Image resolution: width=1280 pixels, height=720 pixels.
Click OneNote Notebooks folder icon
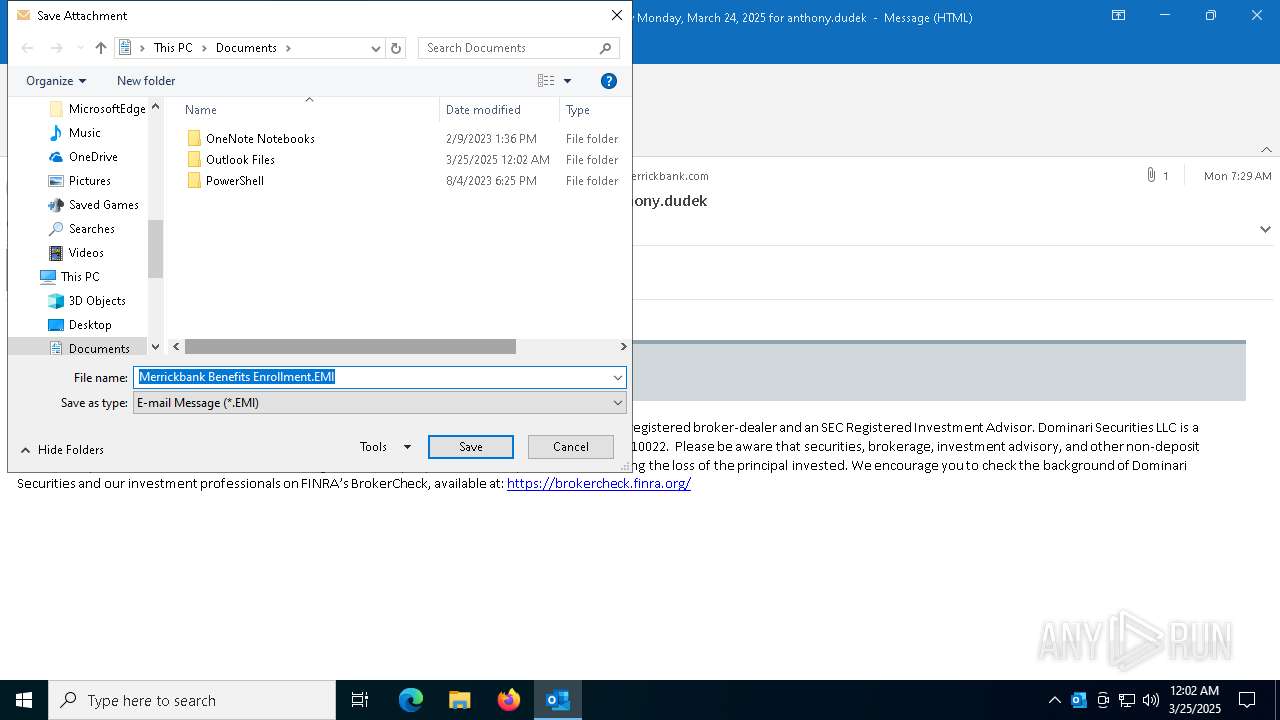pyautogui.click(x=194, y=139)
